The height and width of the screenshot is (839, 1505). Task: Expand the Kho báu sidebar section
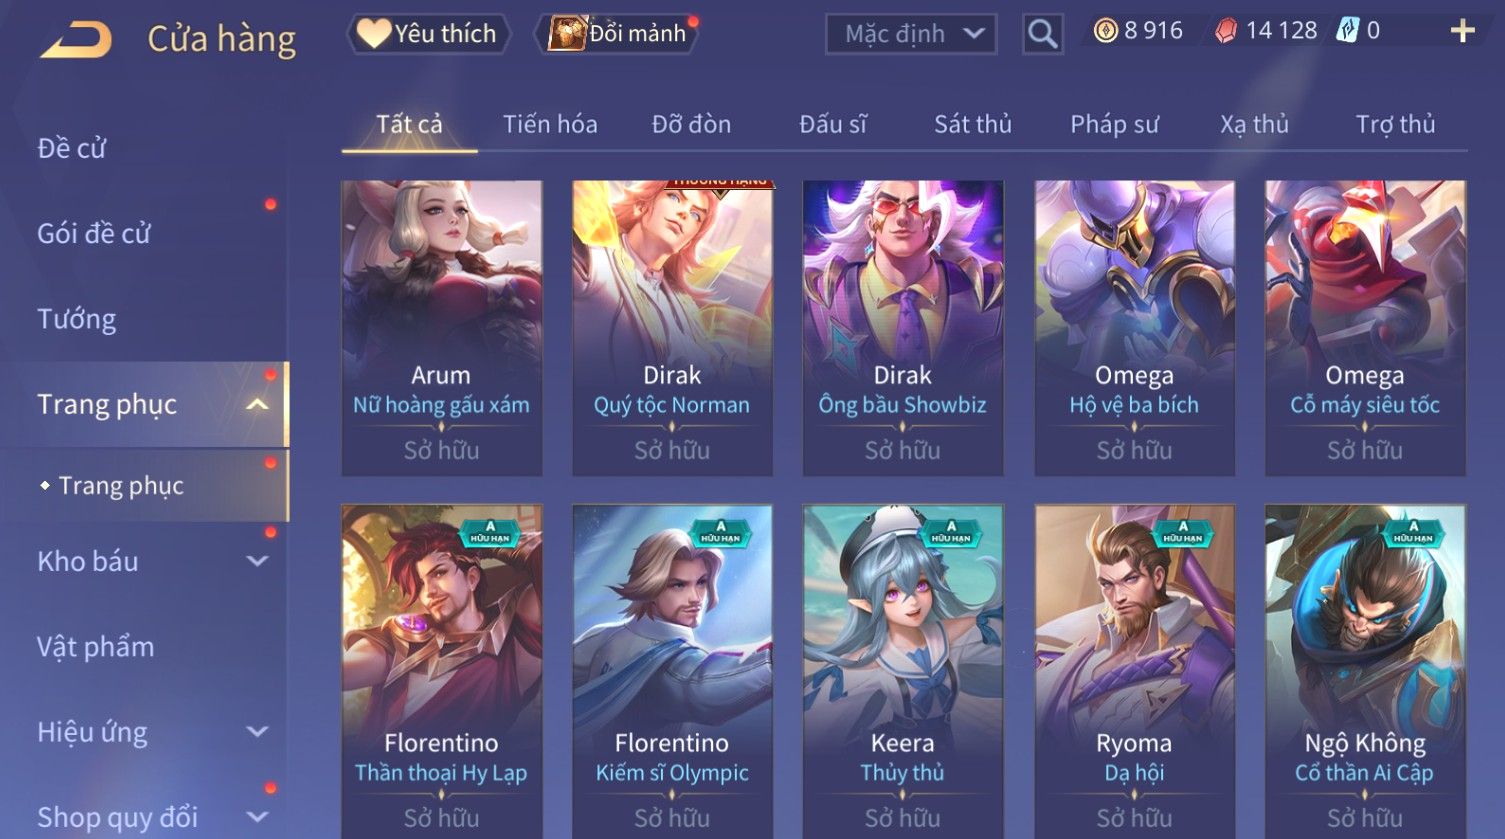pyautogui.click(x=257, y=561)
